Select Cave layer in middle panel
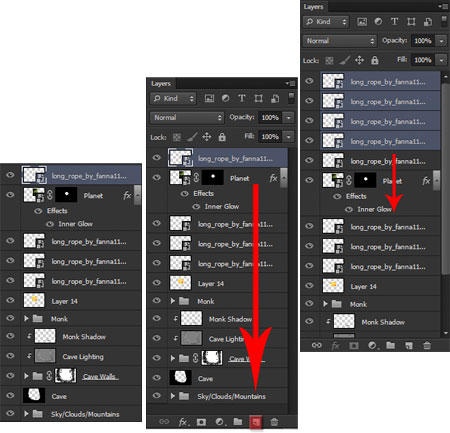This screenshot has width=450, height=433. tap(217, 378)
